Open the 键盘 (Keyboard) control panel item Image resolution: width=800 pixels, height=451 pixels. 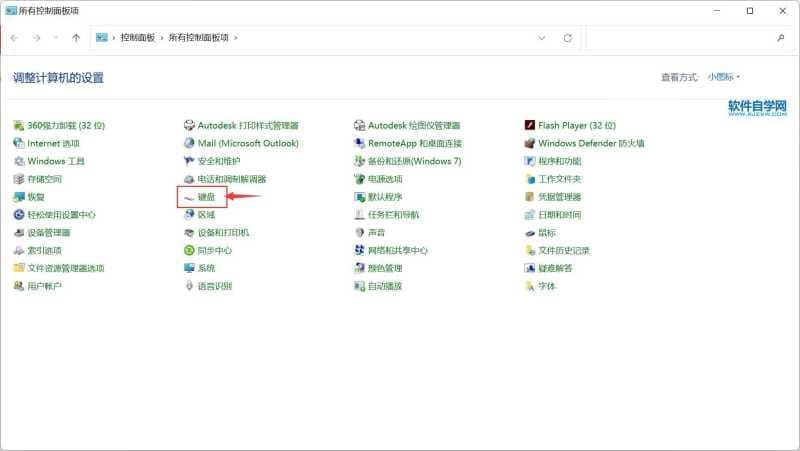(x=205, y=197)
